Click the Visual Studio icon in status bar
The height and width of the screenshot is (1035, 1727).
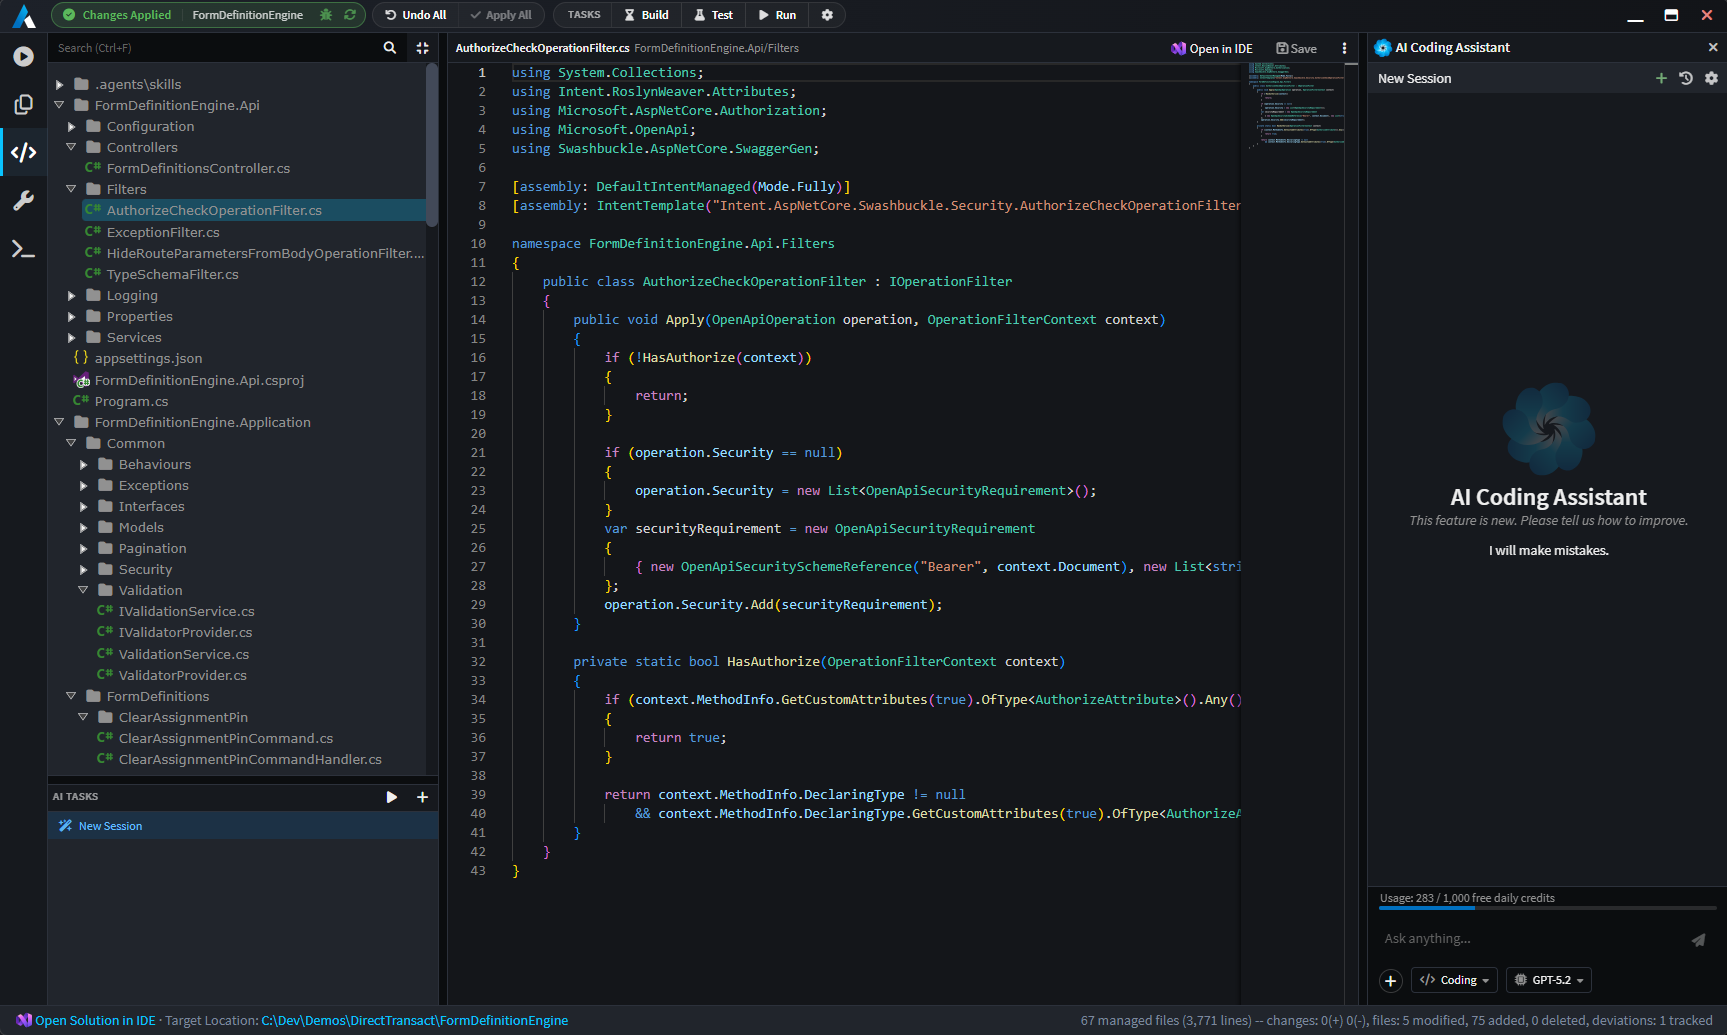[x=24, y=1020]
